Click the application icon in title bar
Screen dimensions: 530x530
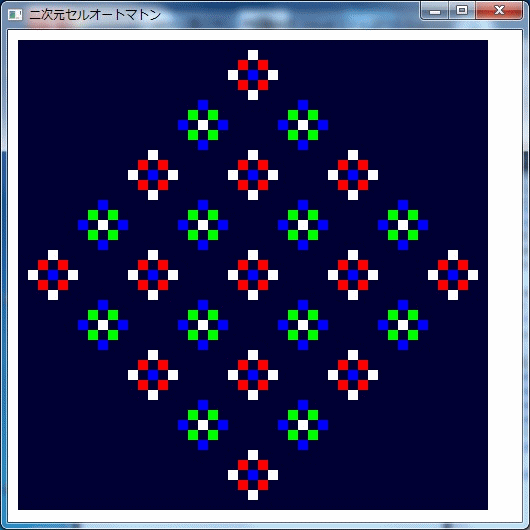tap(15, 15)
